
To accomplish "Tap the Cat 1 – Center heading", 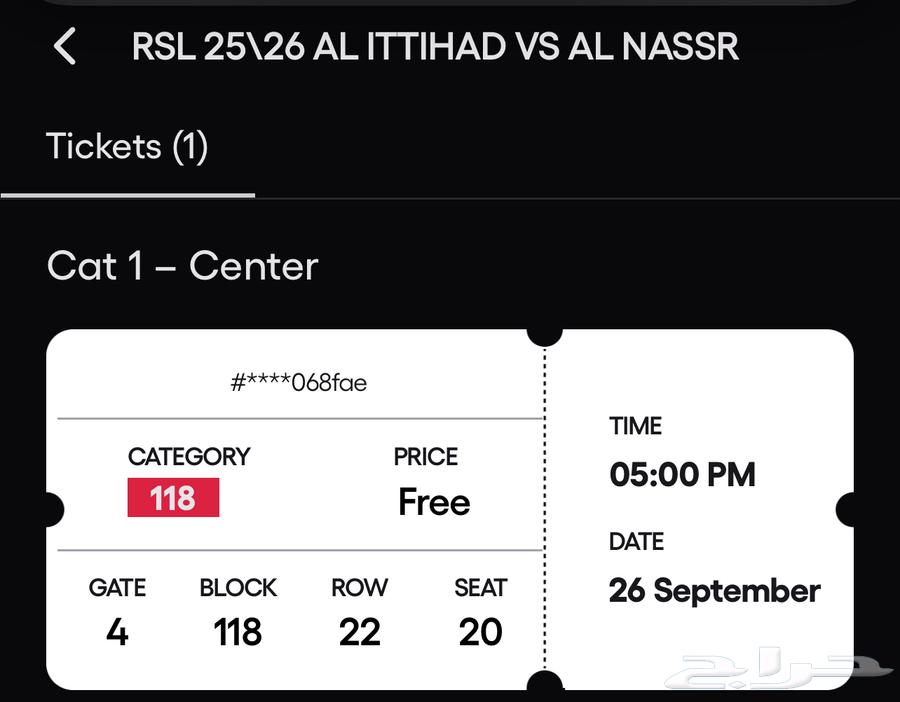I will [182, 265].
